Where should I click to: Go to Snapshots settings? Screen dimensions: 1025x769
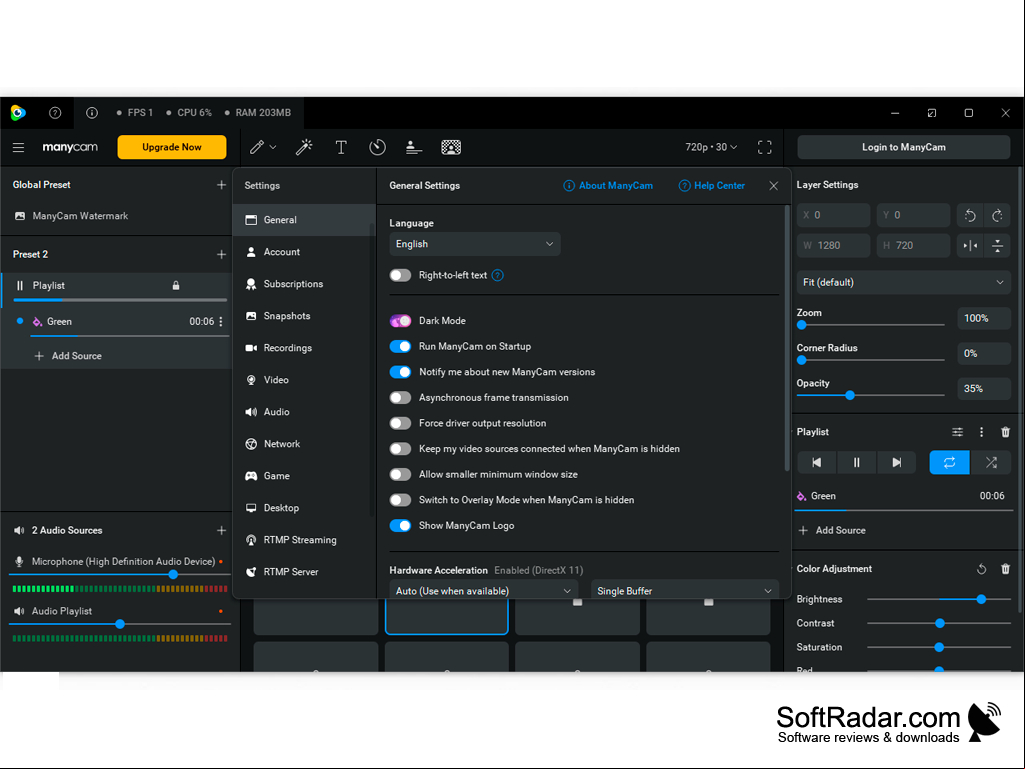click(x=304, y=316)
